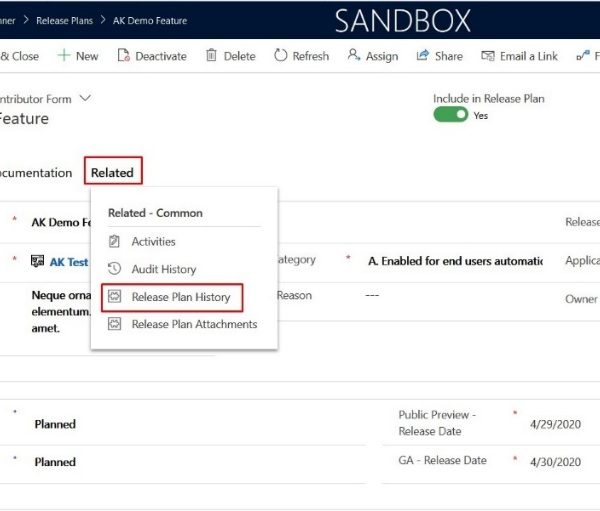
Task: Click AK Demo Feature breadcrumb item
Action: (x=150, y=20)
